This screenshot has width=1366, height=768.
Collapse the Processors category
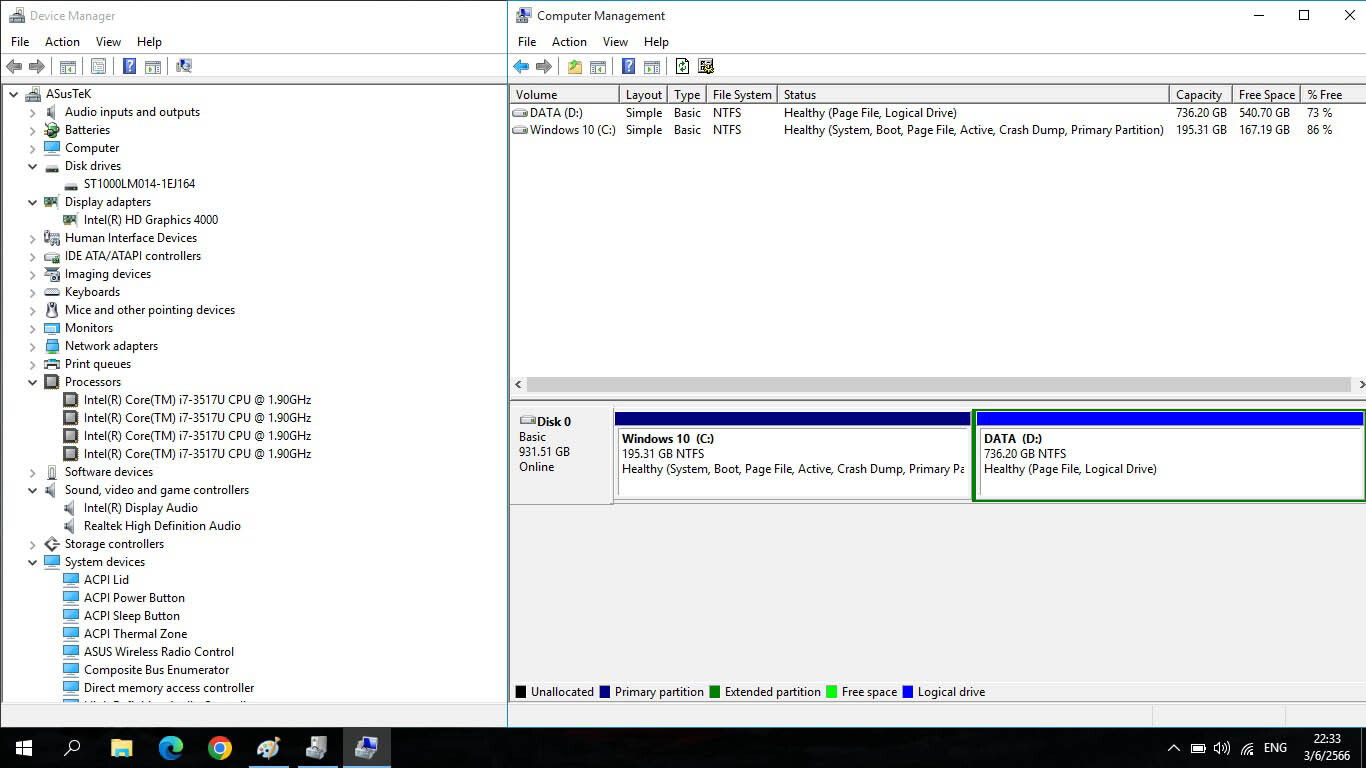click(x=33, y=382)
